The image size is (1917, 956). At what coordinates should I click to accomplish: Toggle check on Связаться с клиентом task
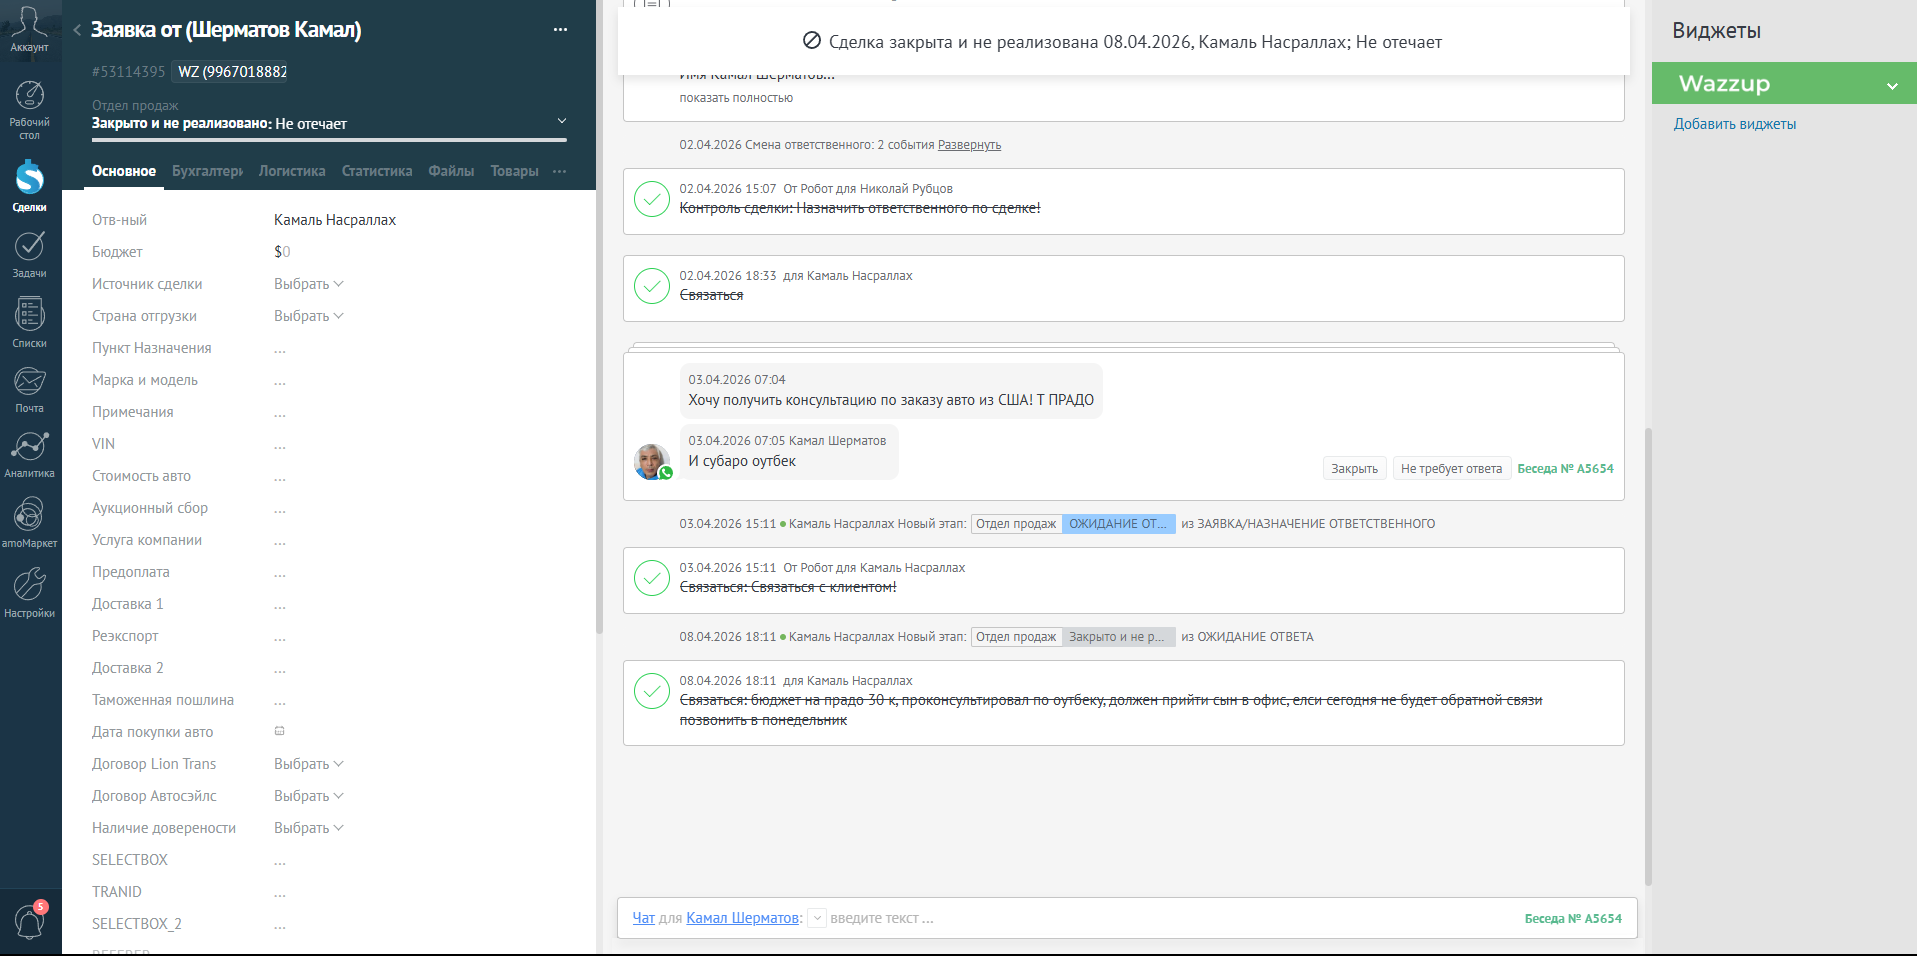click(x=652, y=578)
